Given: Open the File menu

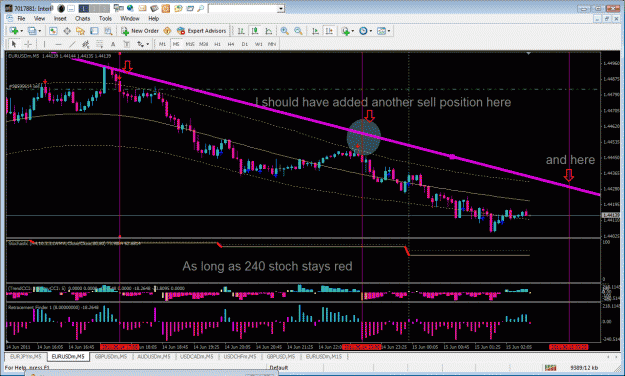Looking at the screenshot, I should (21, 18).
